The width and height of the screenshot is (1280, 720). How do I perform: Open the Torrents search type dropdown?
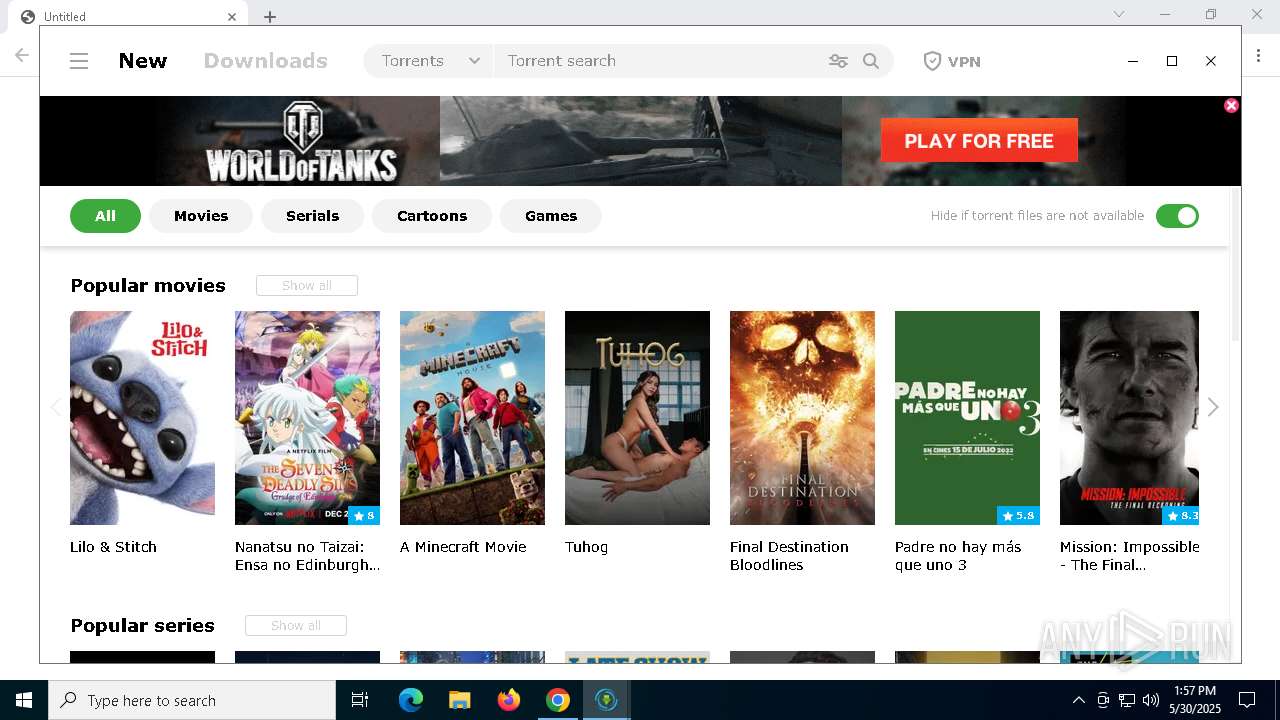point(429,61)
